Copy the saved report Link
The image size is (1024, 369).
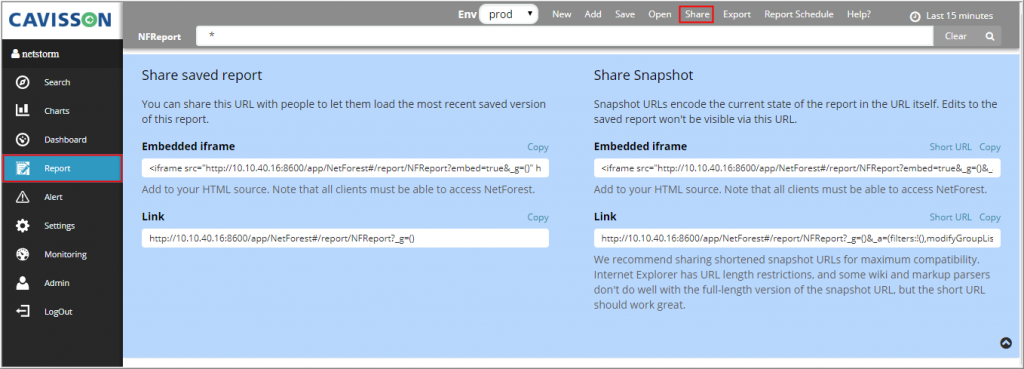point(538,217)
